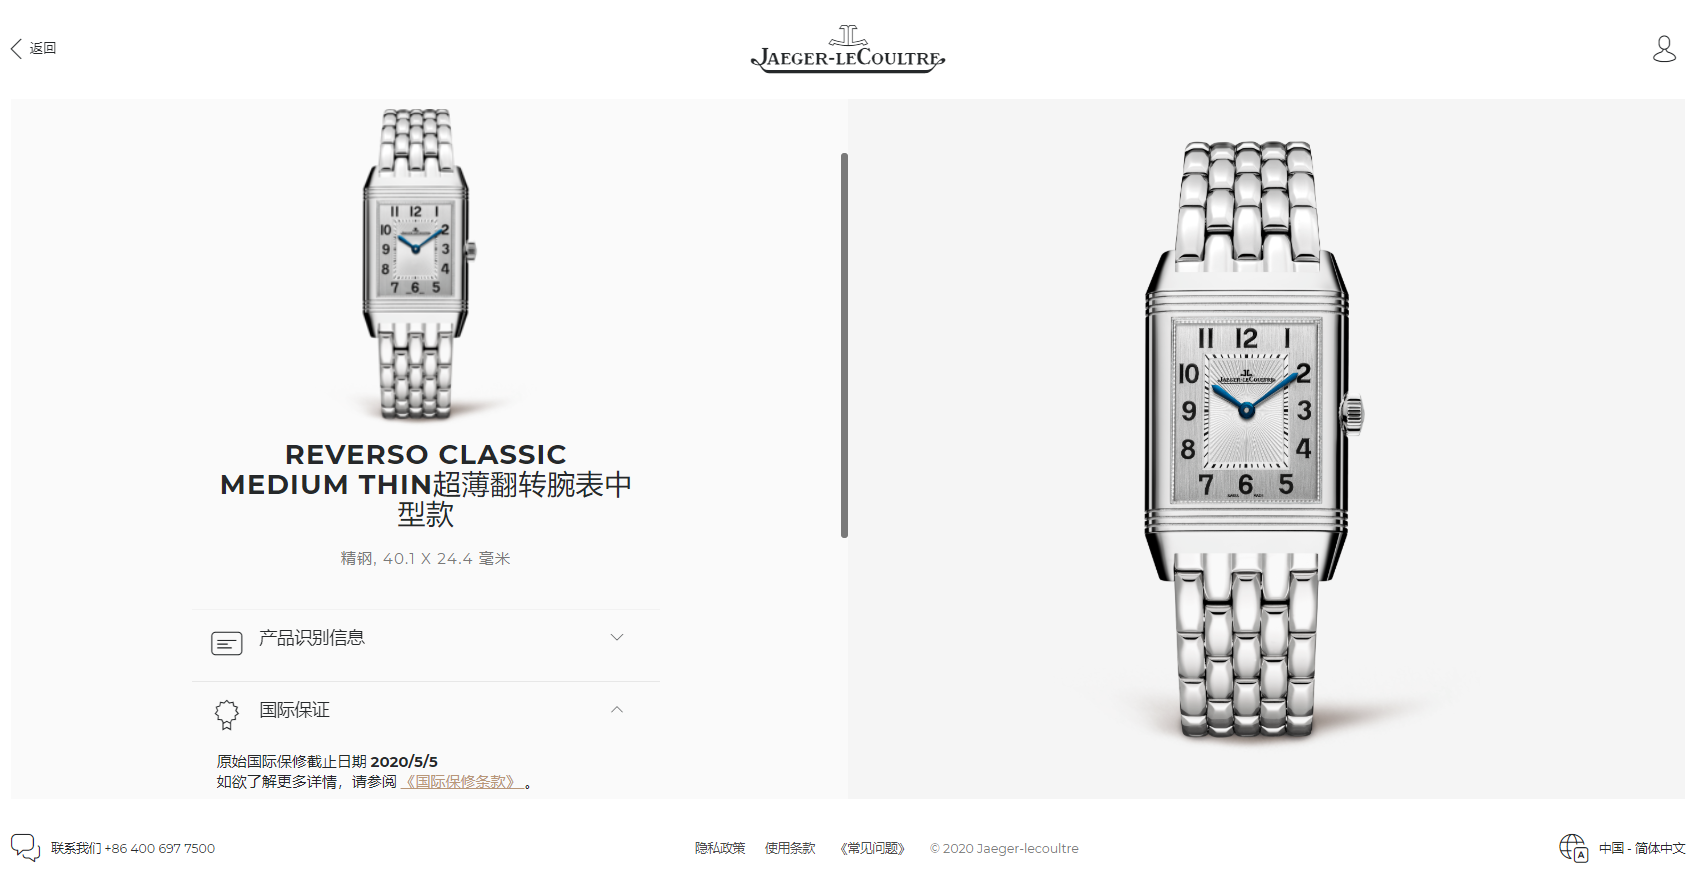Click the back arrow icon

pyautogui.click(x=16, y=48)
